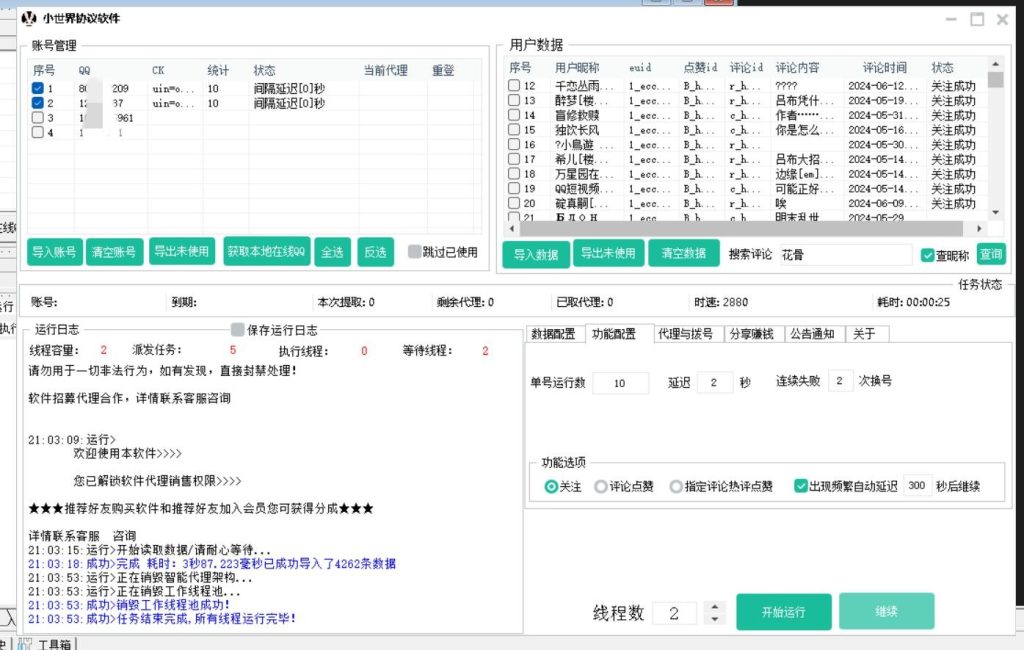Image resolution: width=1024 pixels, height=650 pixels.
Task: Enable the 跳过已使用 checkbox
Action: (x=414, y=253)
